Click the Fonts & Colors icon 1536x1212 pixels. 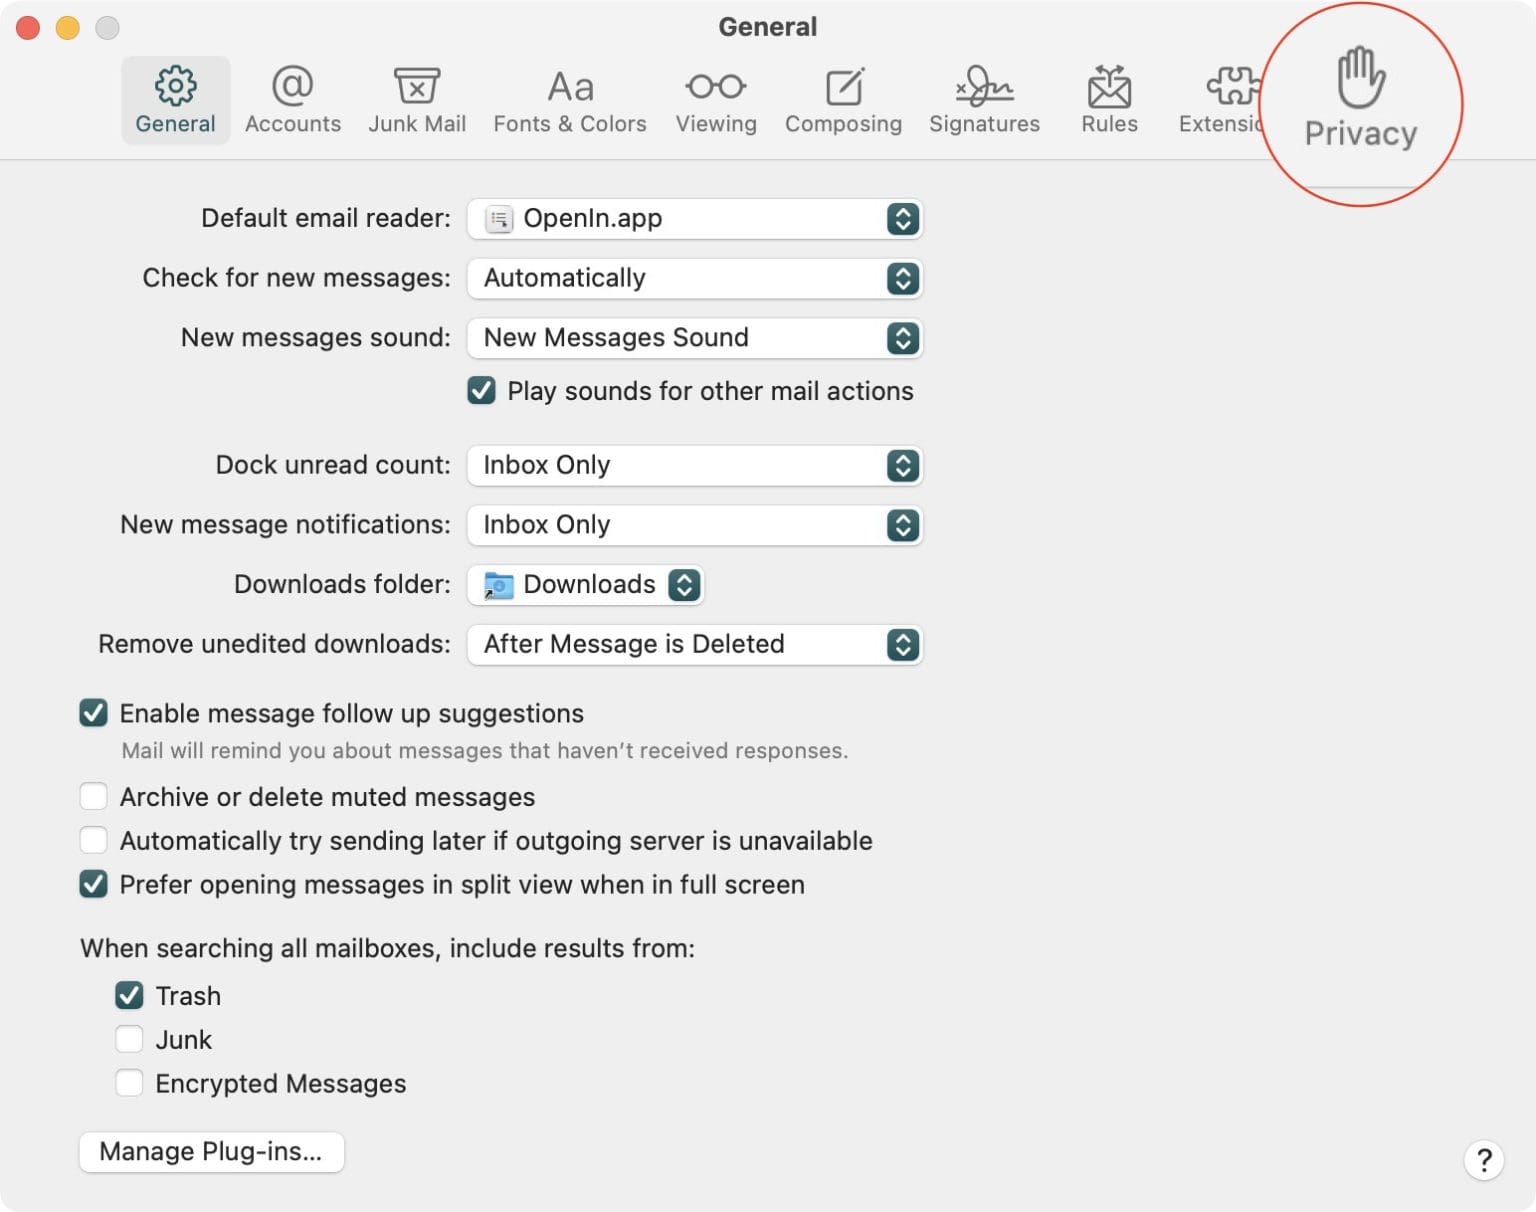click(x=568, y=95)
